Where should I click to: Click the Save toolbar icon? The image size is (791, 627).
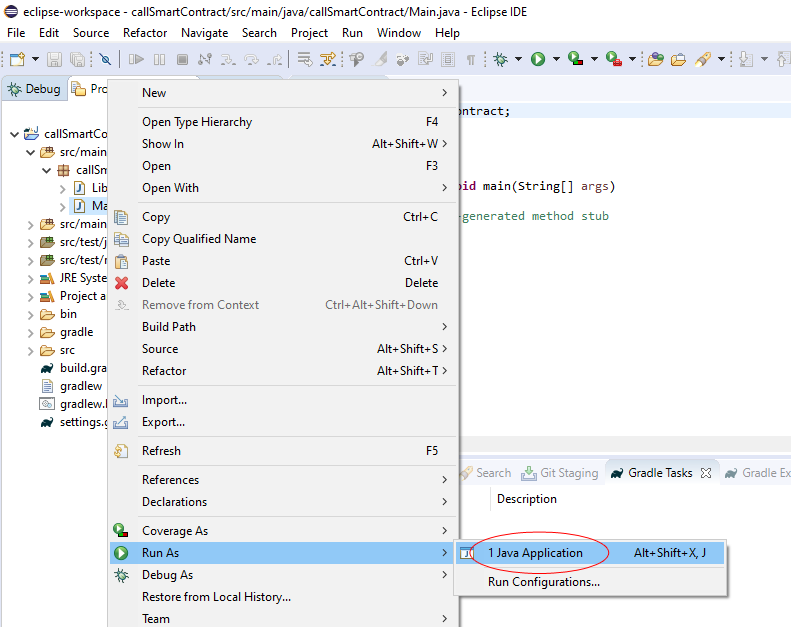pos(54,59)
